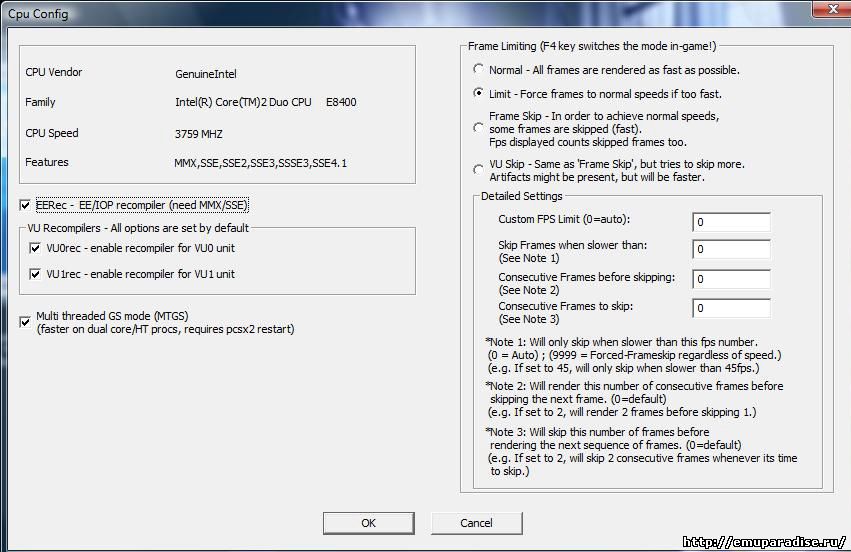
Task: Click the GenuineIntel vendor value
Action: 206,74
